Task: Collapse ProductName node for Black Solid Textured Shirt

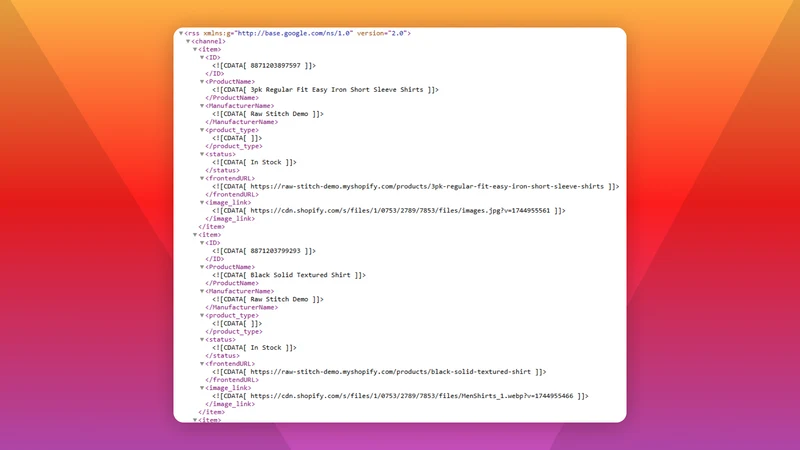Action: [x=202, y=267]
